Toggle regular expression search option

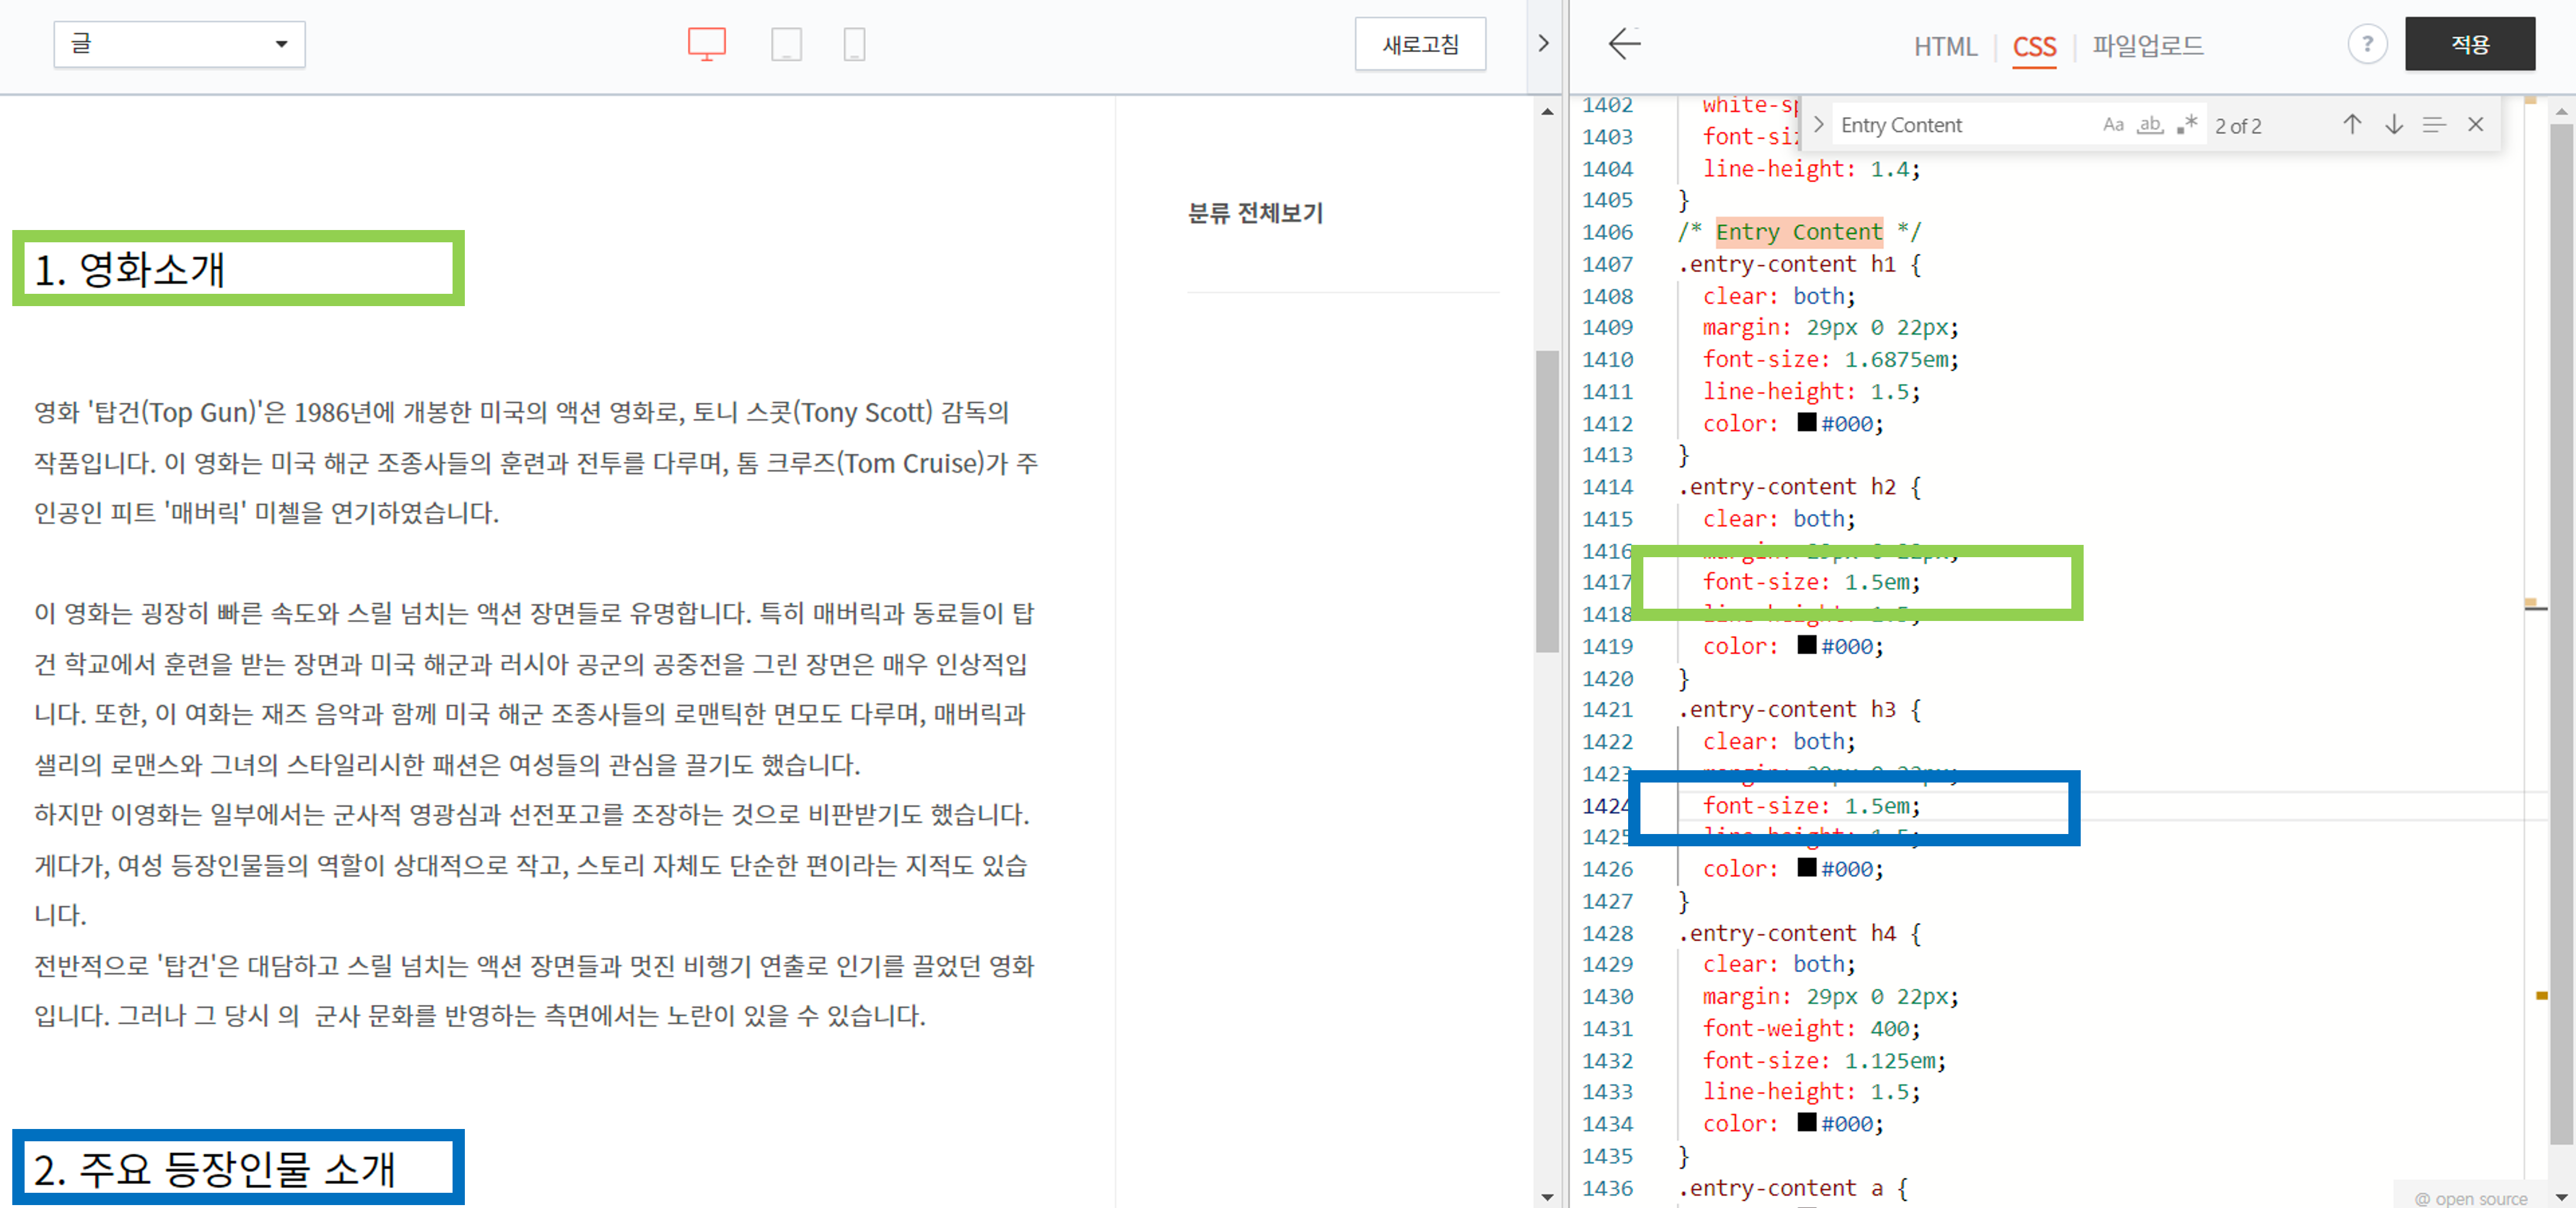click(2186, 124)
